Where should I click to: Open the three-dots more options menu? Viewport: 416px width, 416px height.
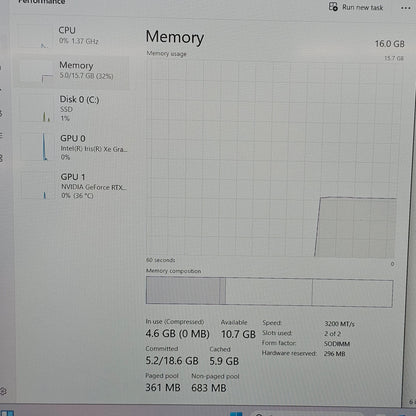pos(405,8)
